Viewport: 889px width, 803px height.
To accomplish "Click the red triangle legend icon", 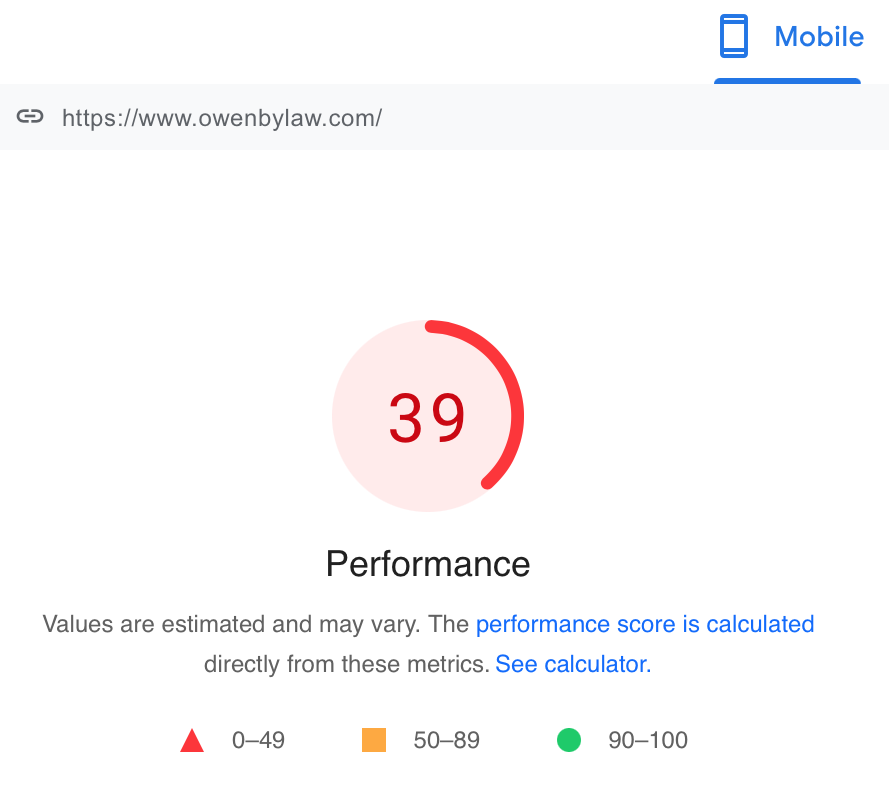I will (x=192, y=741).
